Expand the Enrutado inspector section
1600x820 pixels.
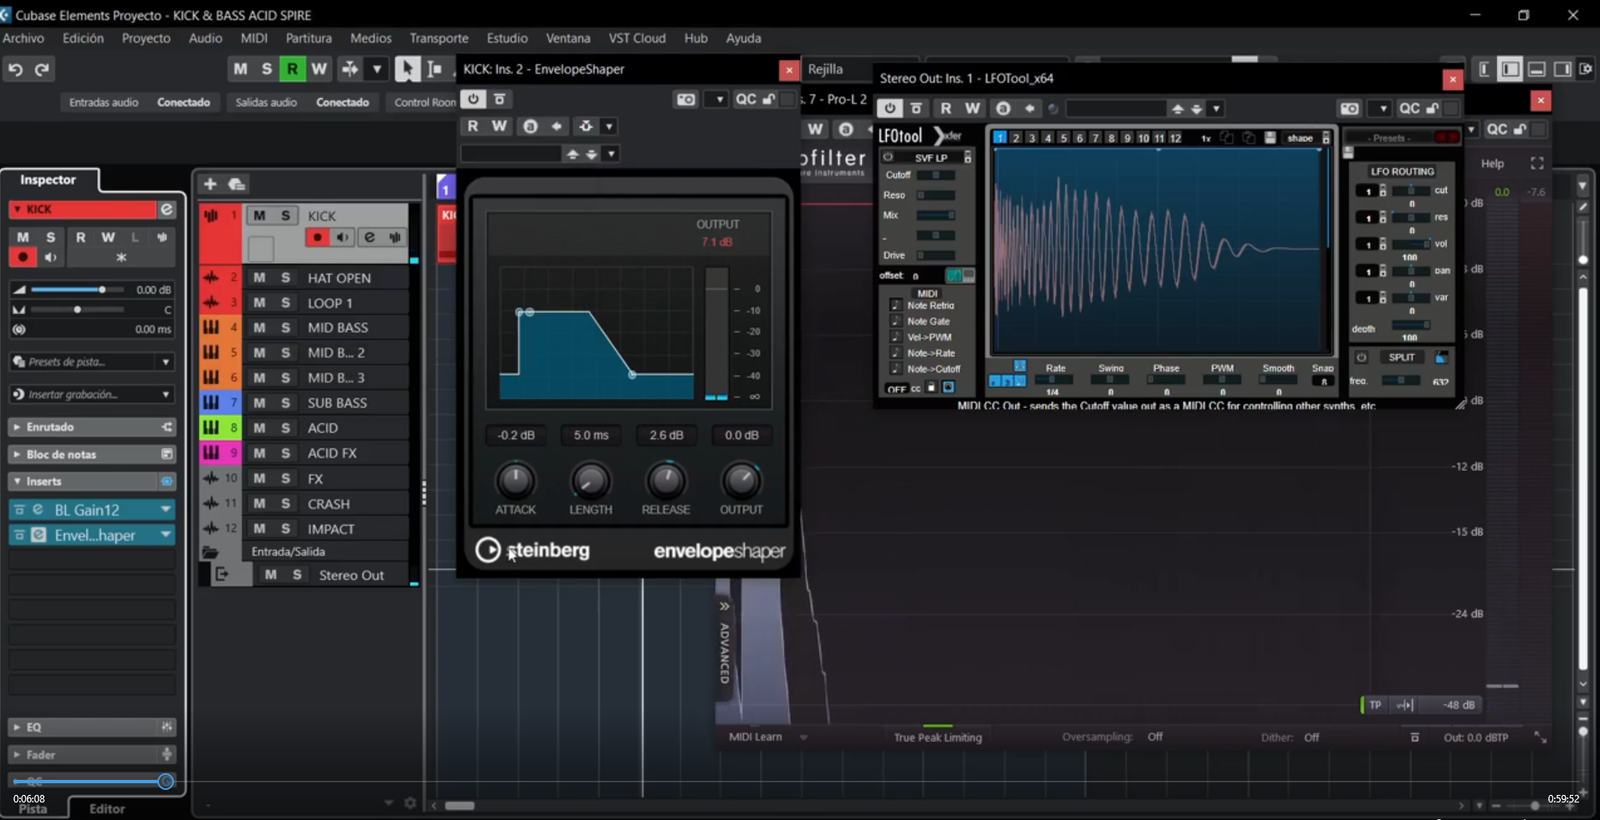coord(50,427)
